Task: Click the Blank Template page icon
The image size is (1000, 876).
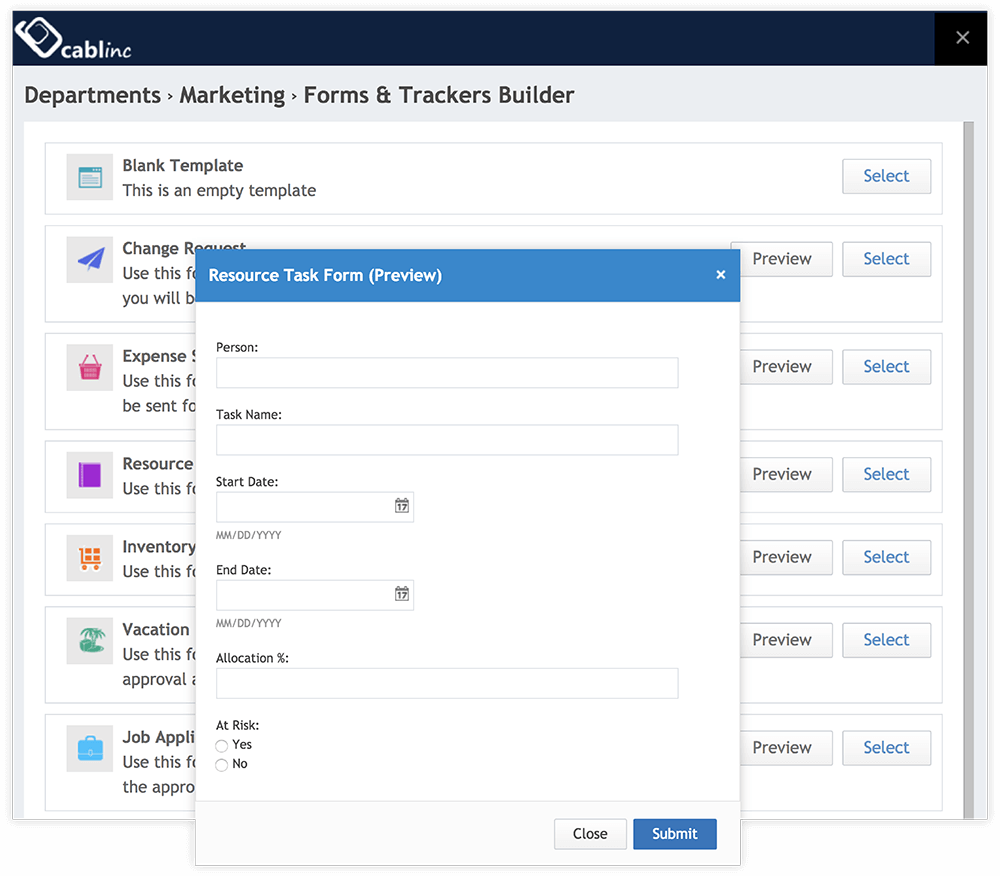Action: click(88, 177)
